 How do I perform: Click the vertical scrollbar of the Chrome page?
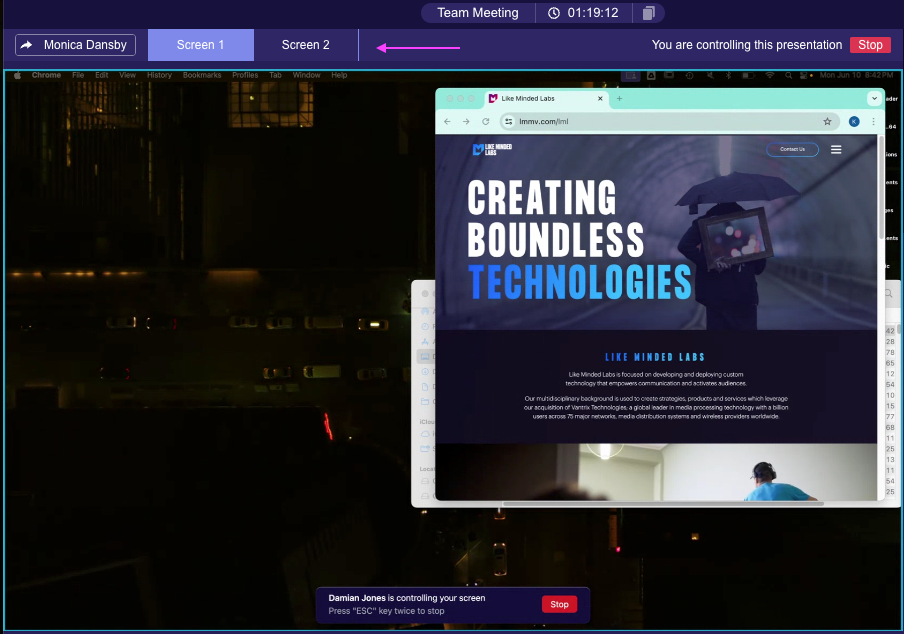881,188
